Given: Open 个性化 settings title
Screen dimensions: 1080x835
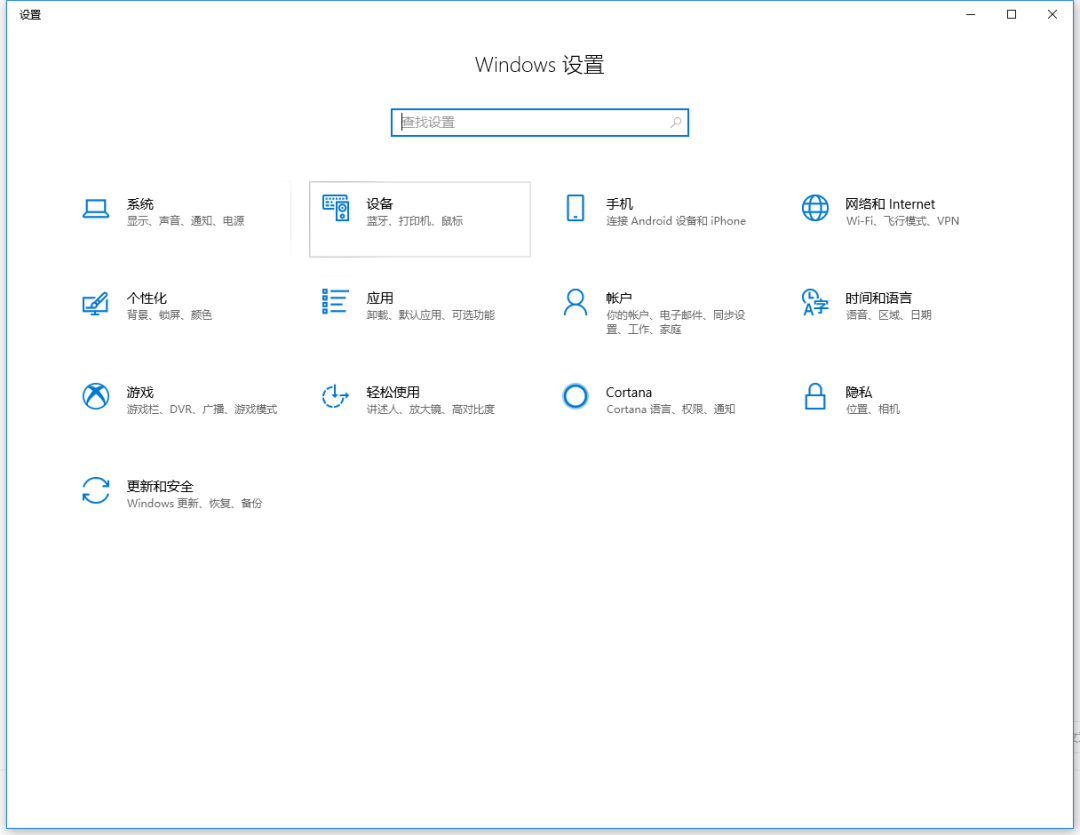Looking at the screenshot, I should [x=147, y=298].
